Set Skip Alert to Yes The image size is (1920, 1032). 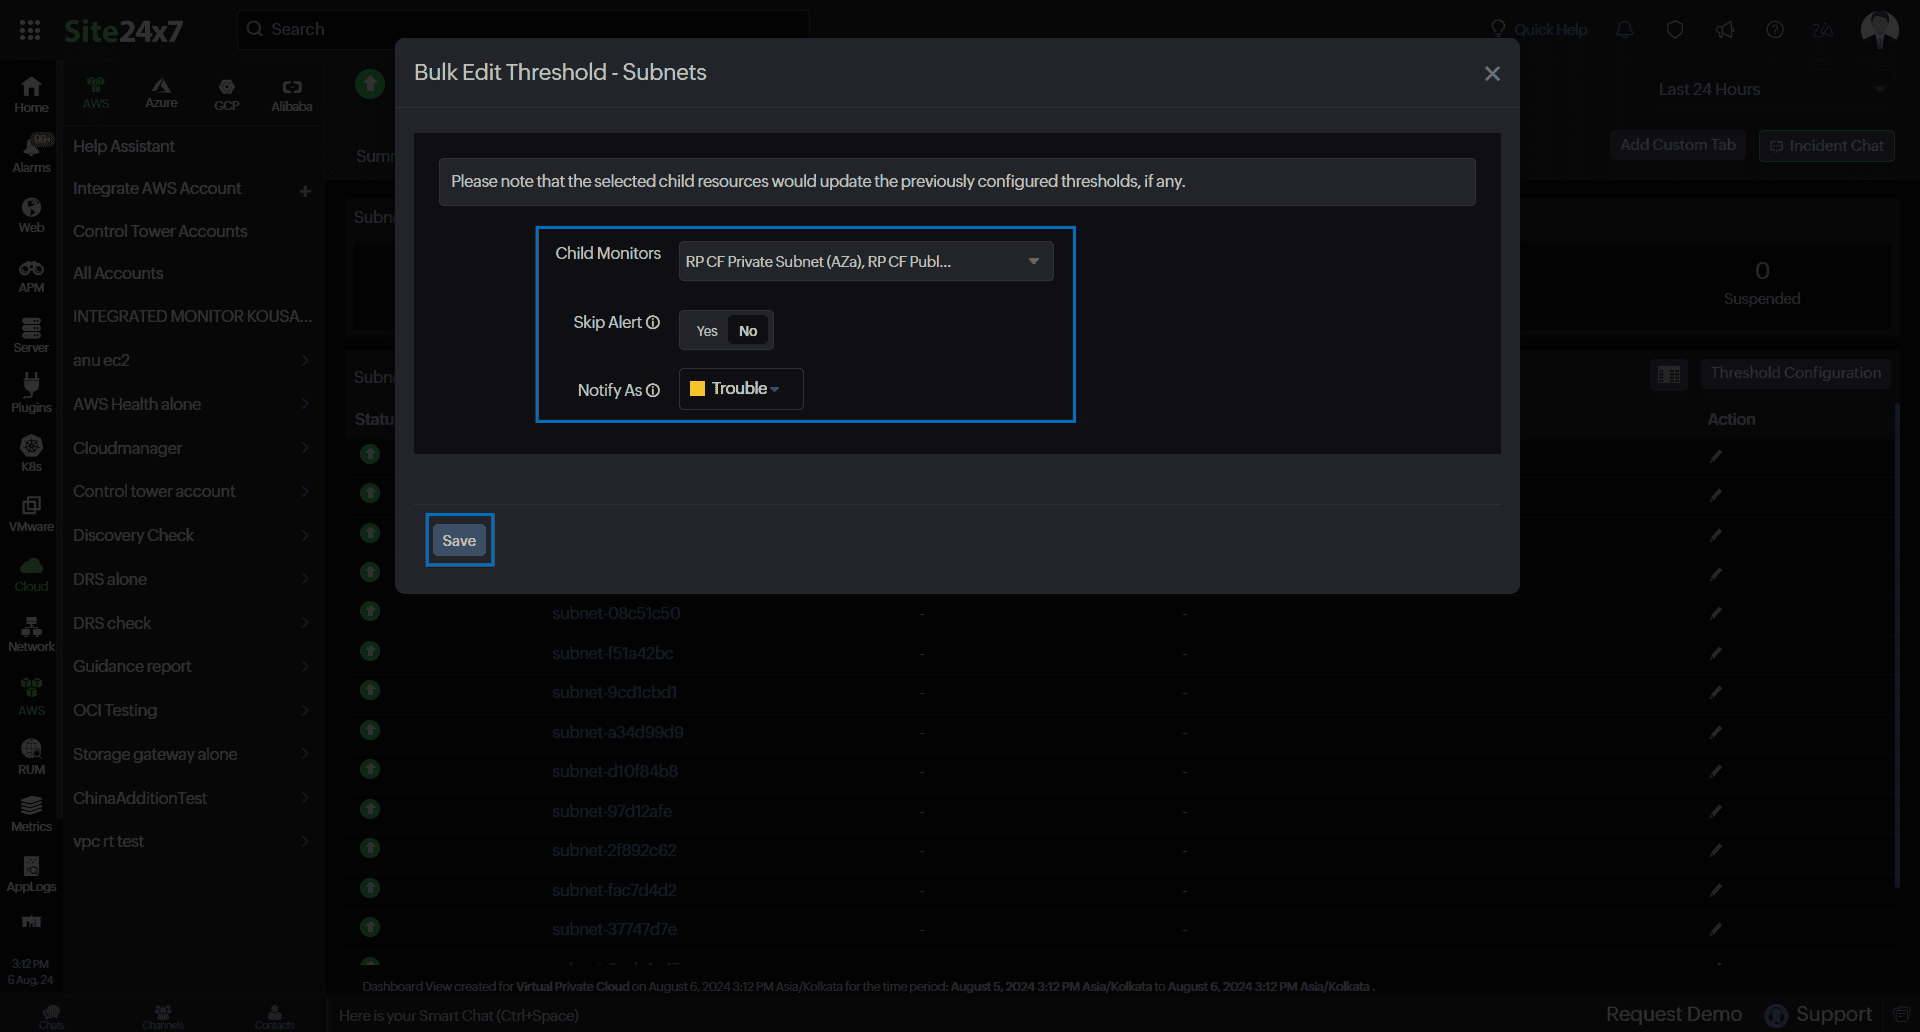click(x=707, y=331)
